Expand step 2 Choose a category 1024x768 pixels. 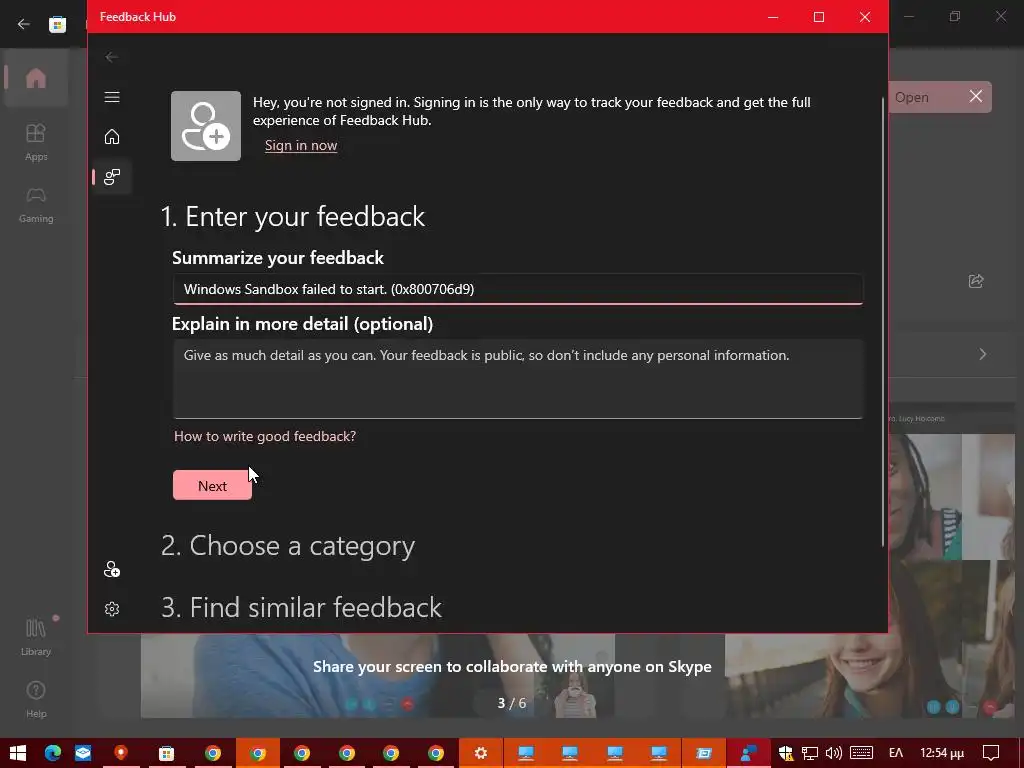click(x=288, y=545)
